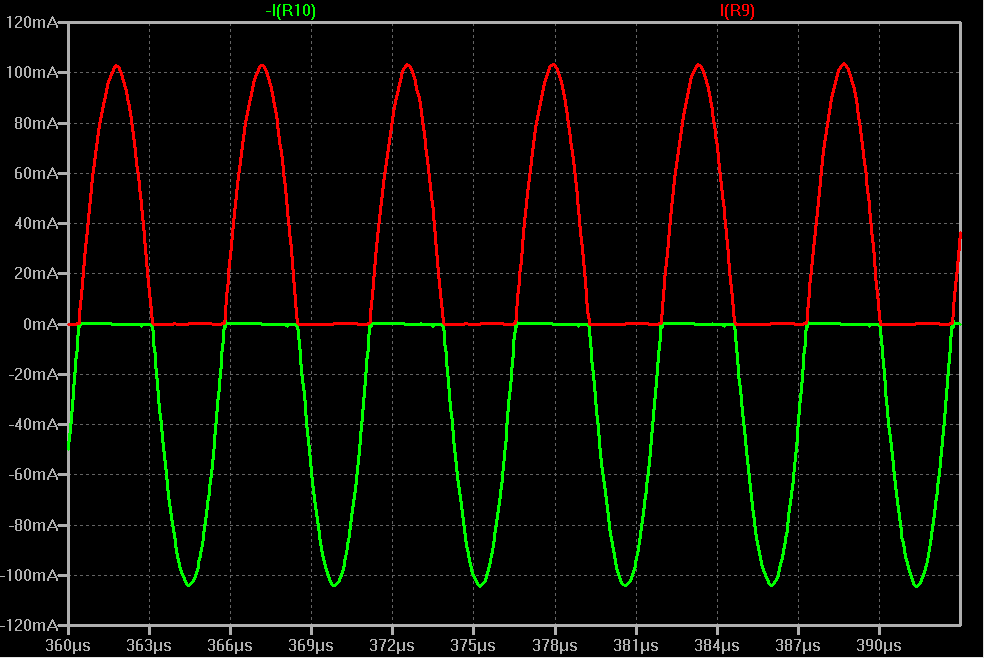Click the -20mA y-axis label

(33, 375)
